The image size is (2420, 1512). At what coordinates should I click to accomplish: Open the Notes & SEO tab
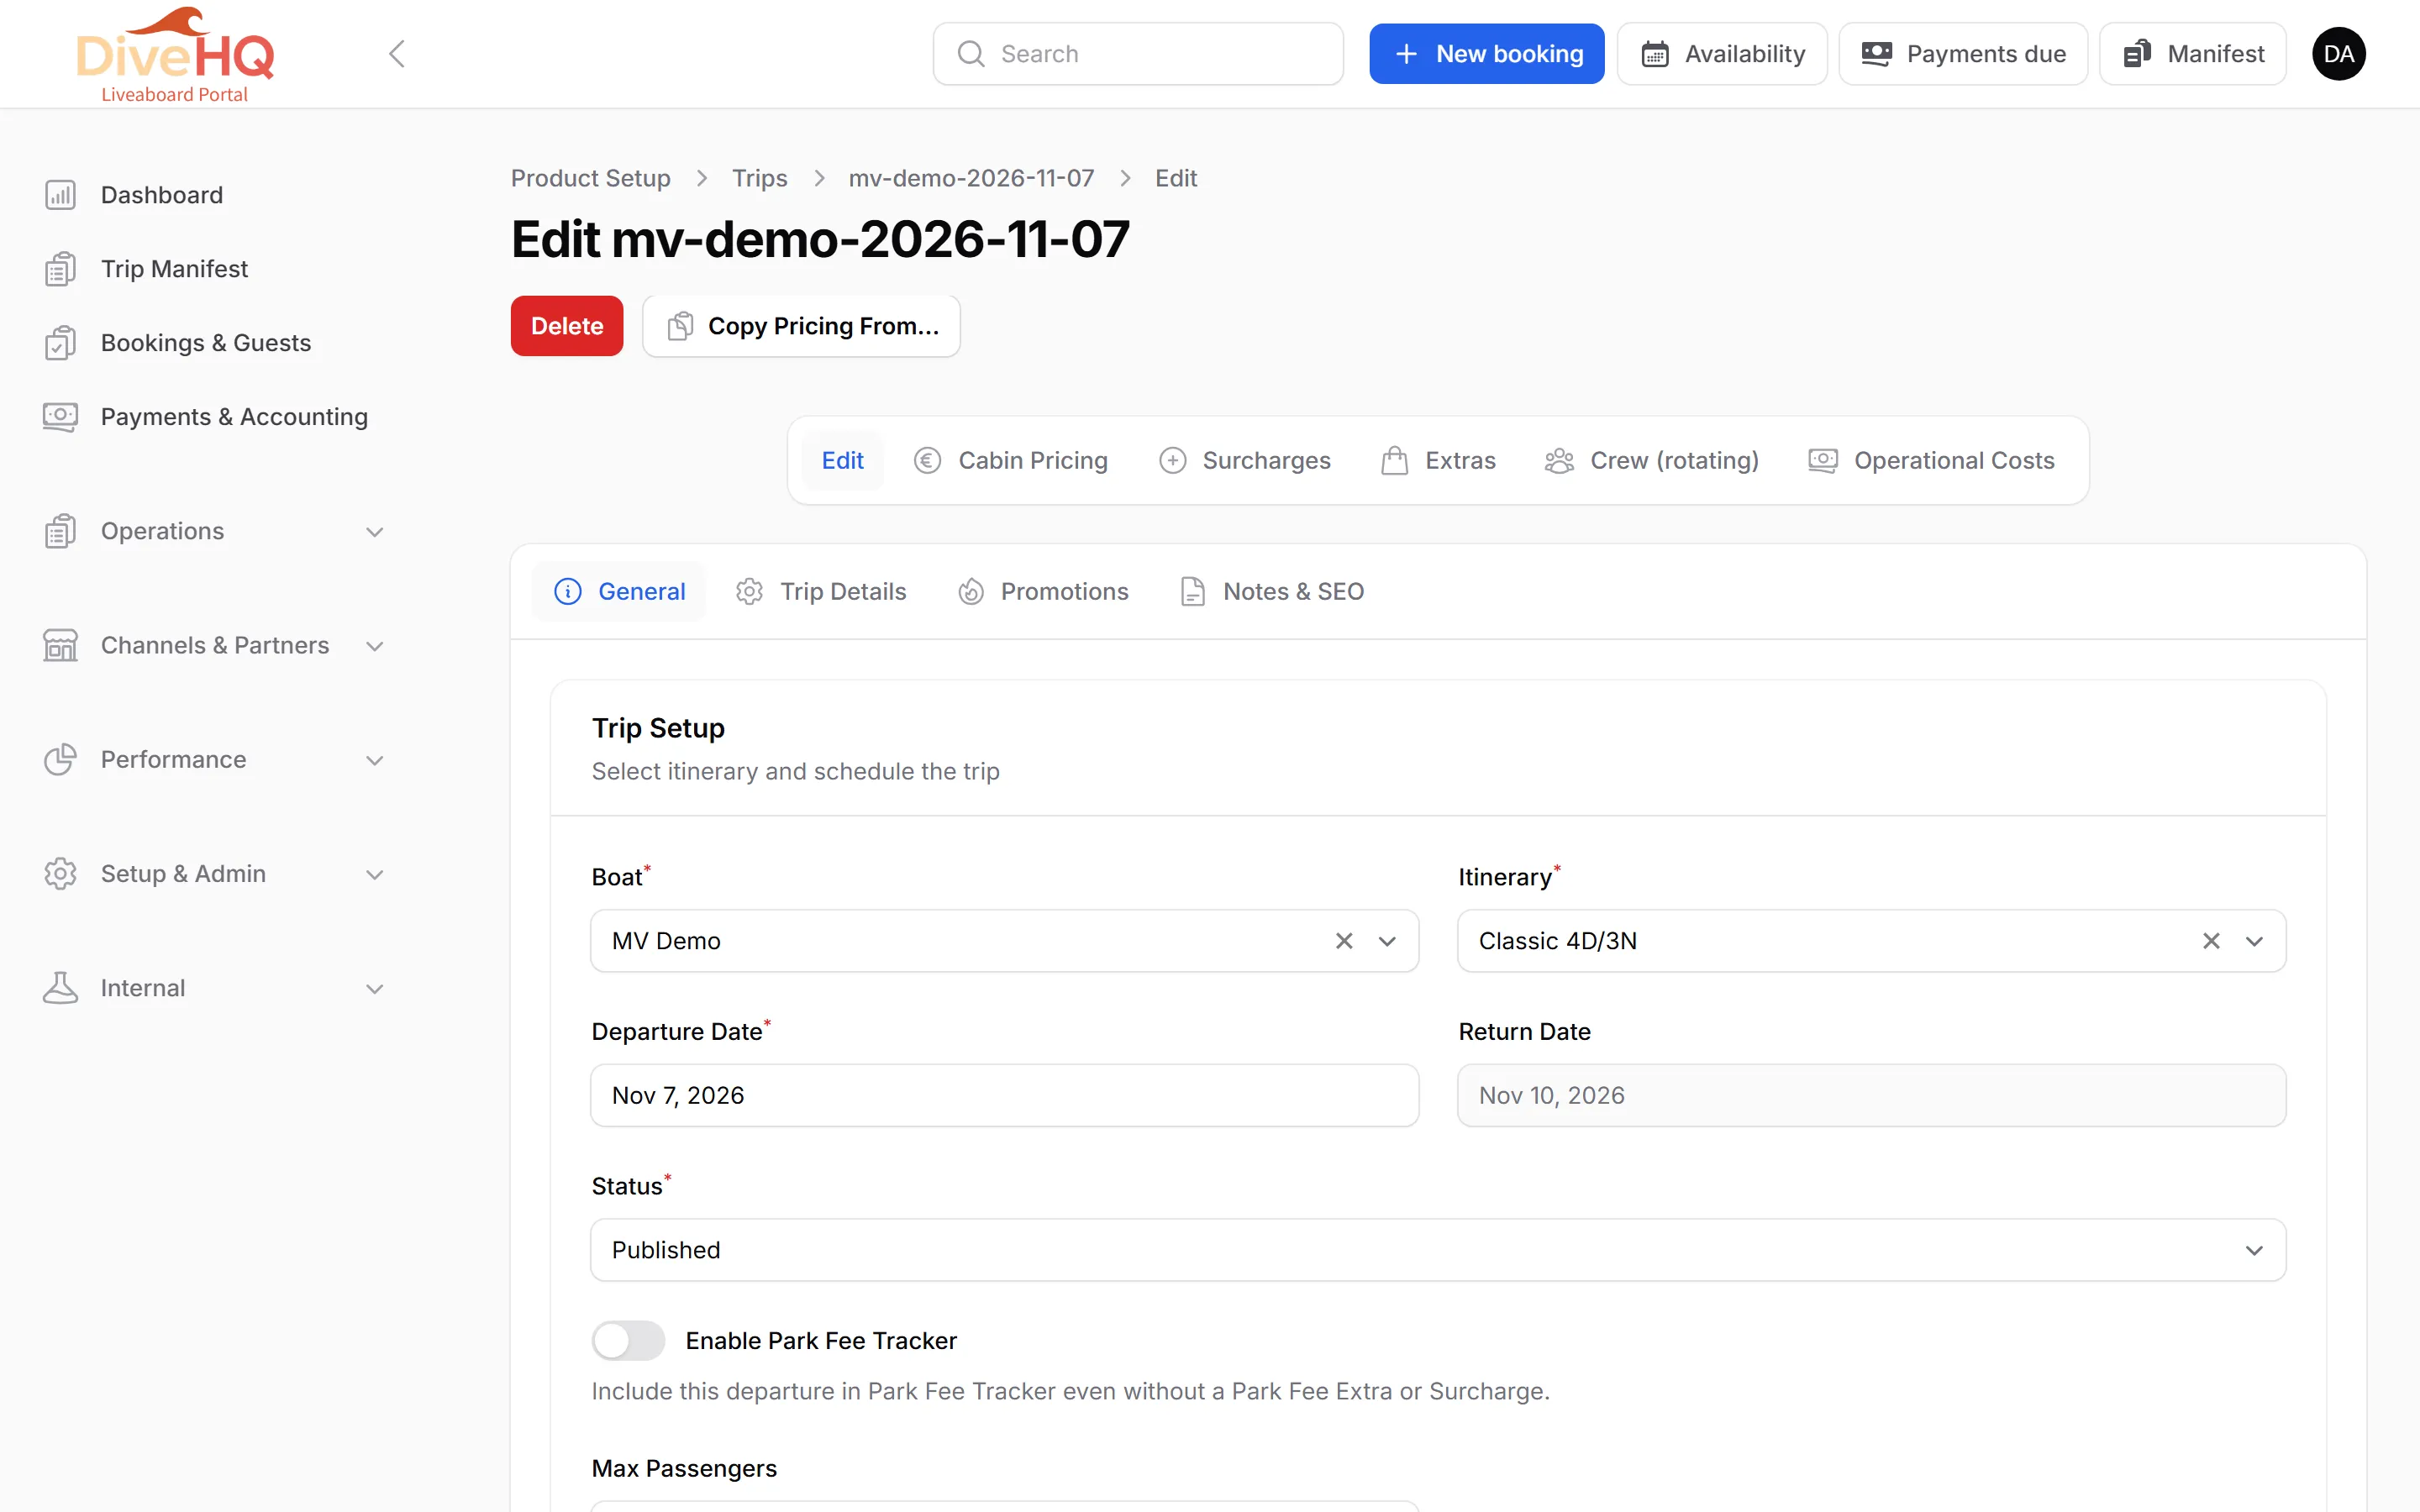pyautogui.click(x=1271, y=591)
